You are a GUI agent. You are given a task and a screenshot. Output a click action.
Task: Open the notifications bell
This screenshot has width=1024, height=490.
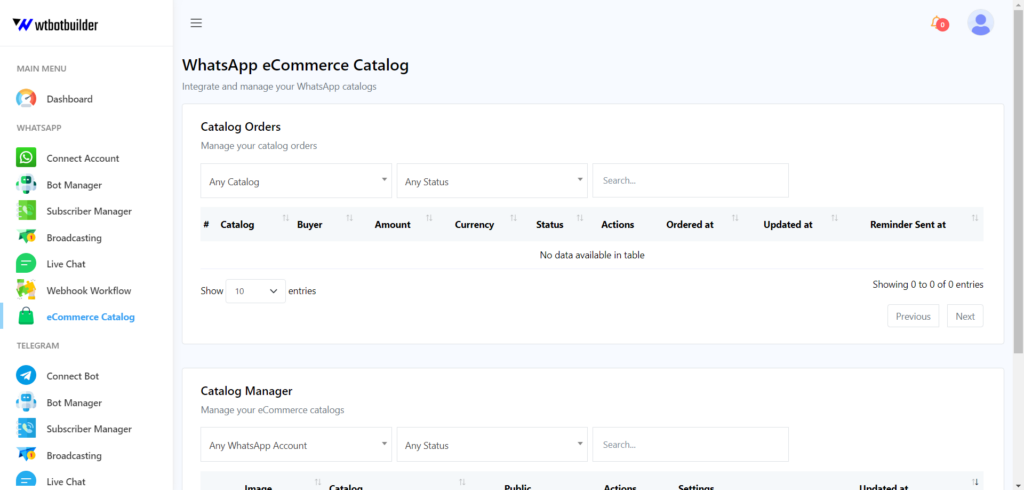pyautogui.click(x=939, y=24)
